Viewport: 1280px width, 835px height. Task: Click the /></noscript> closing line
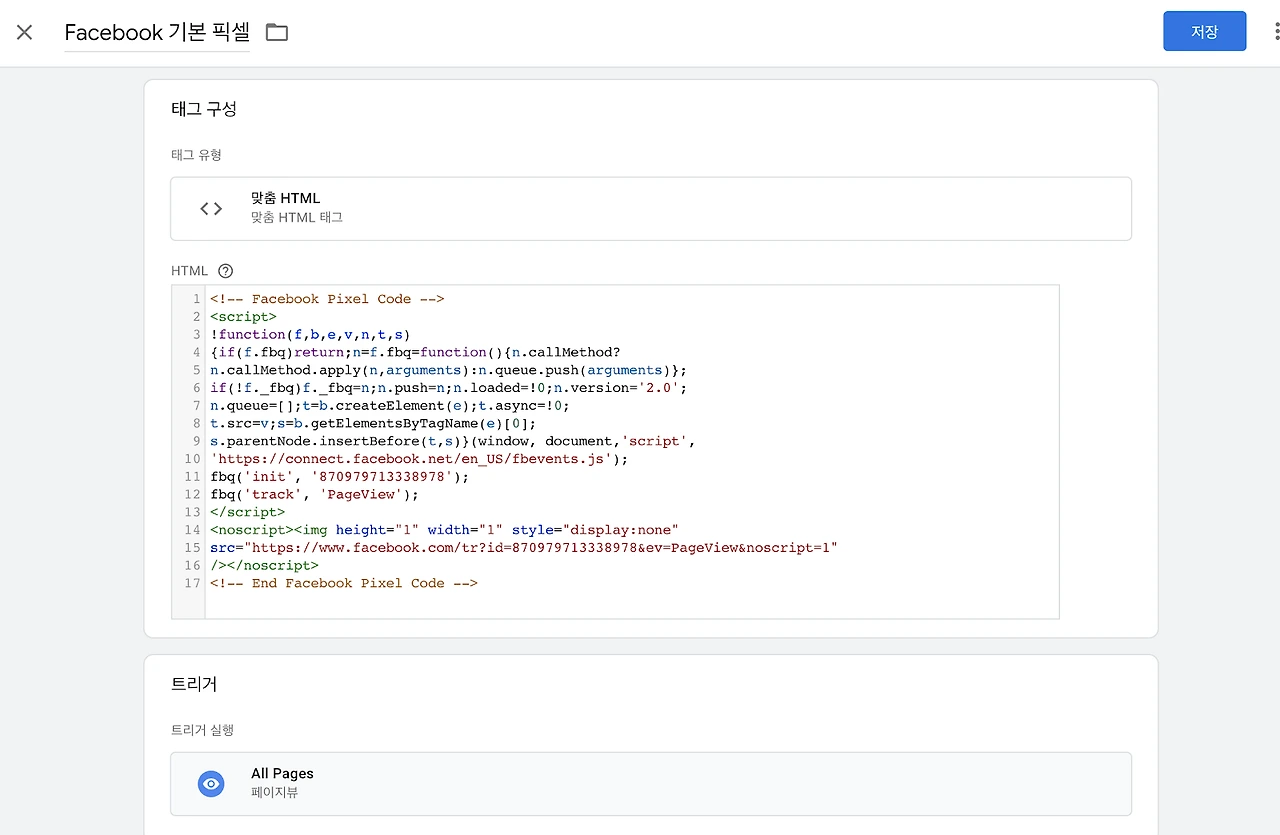[264, 565]
